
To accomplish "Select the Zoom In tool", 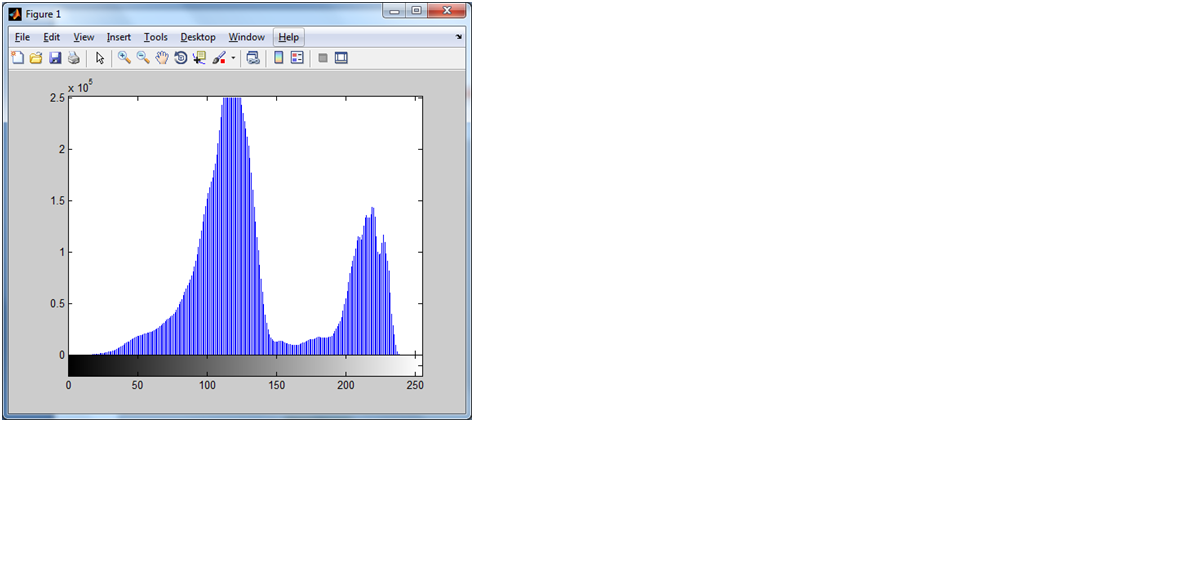I will [x=123, y=57].
